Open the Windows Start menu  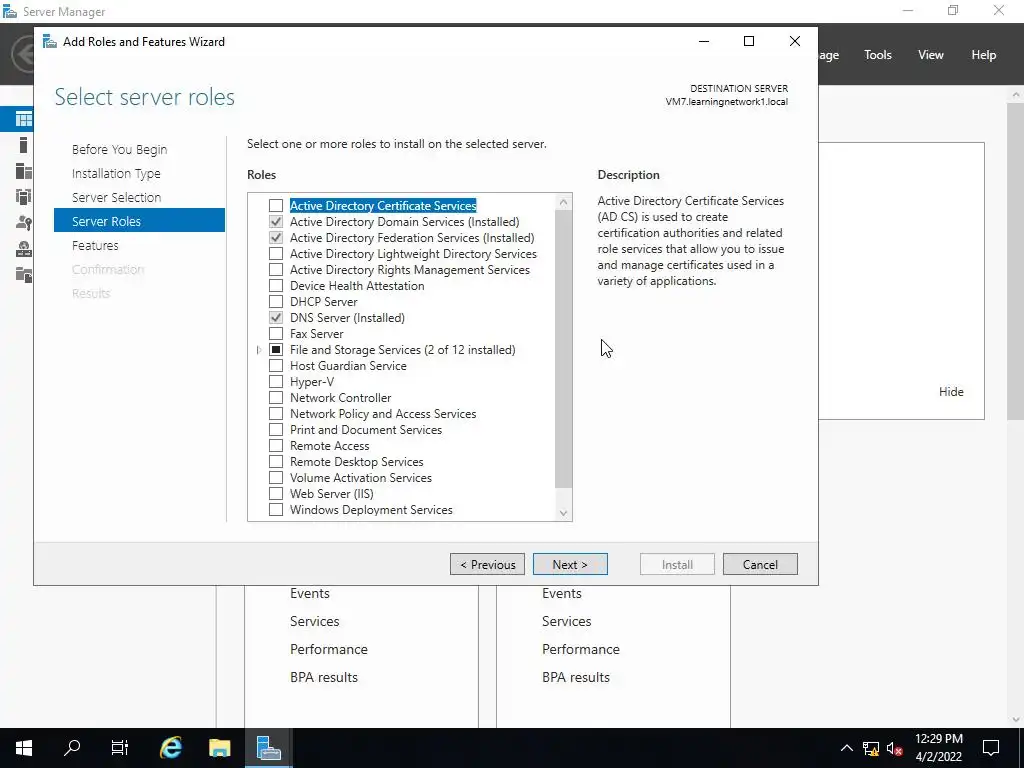pos(24,748)
